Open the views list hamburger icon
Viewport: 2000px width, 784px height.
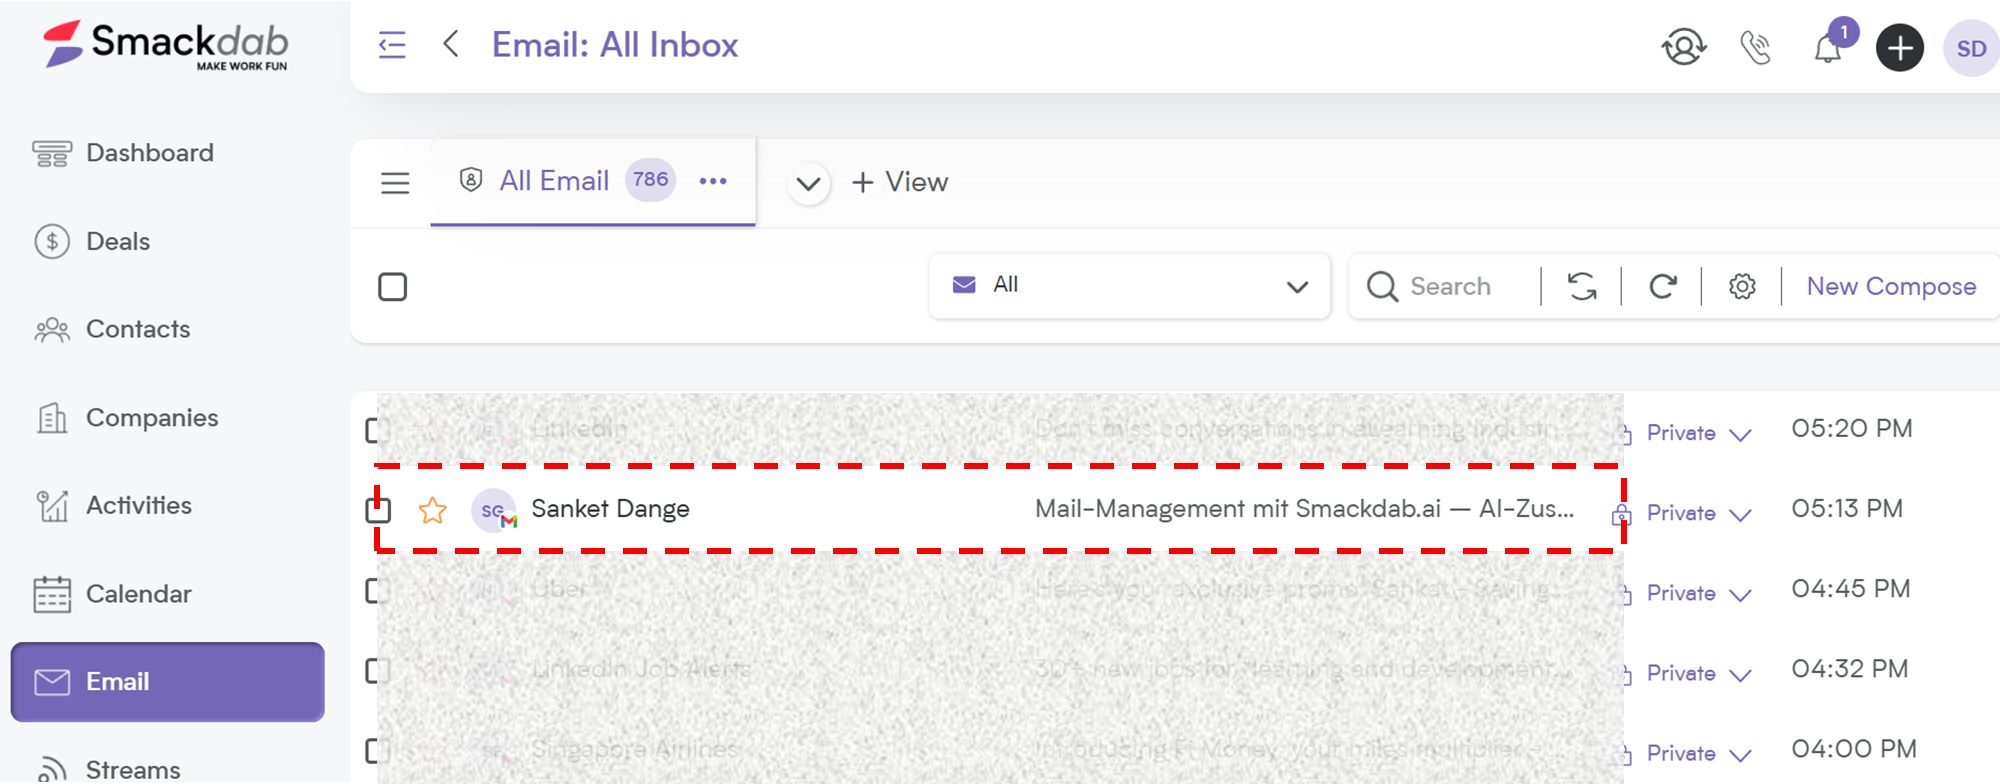[x=395, y=182]
